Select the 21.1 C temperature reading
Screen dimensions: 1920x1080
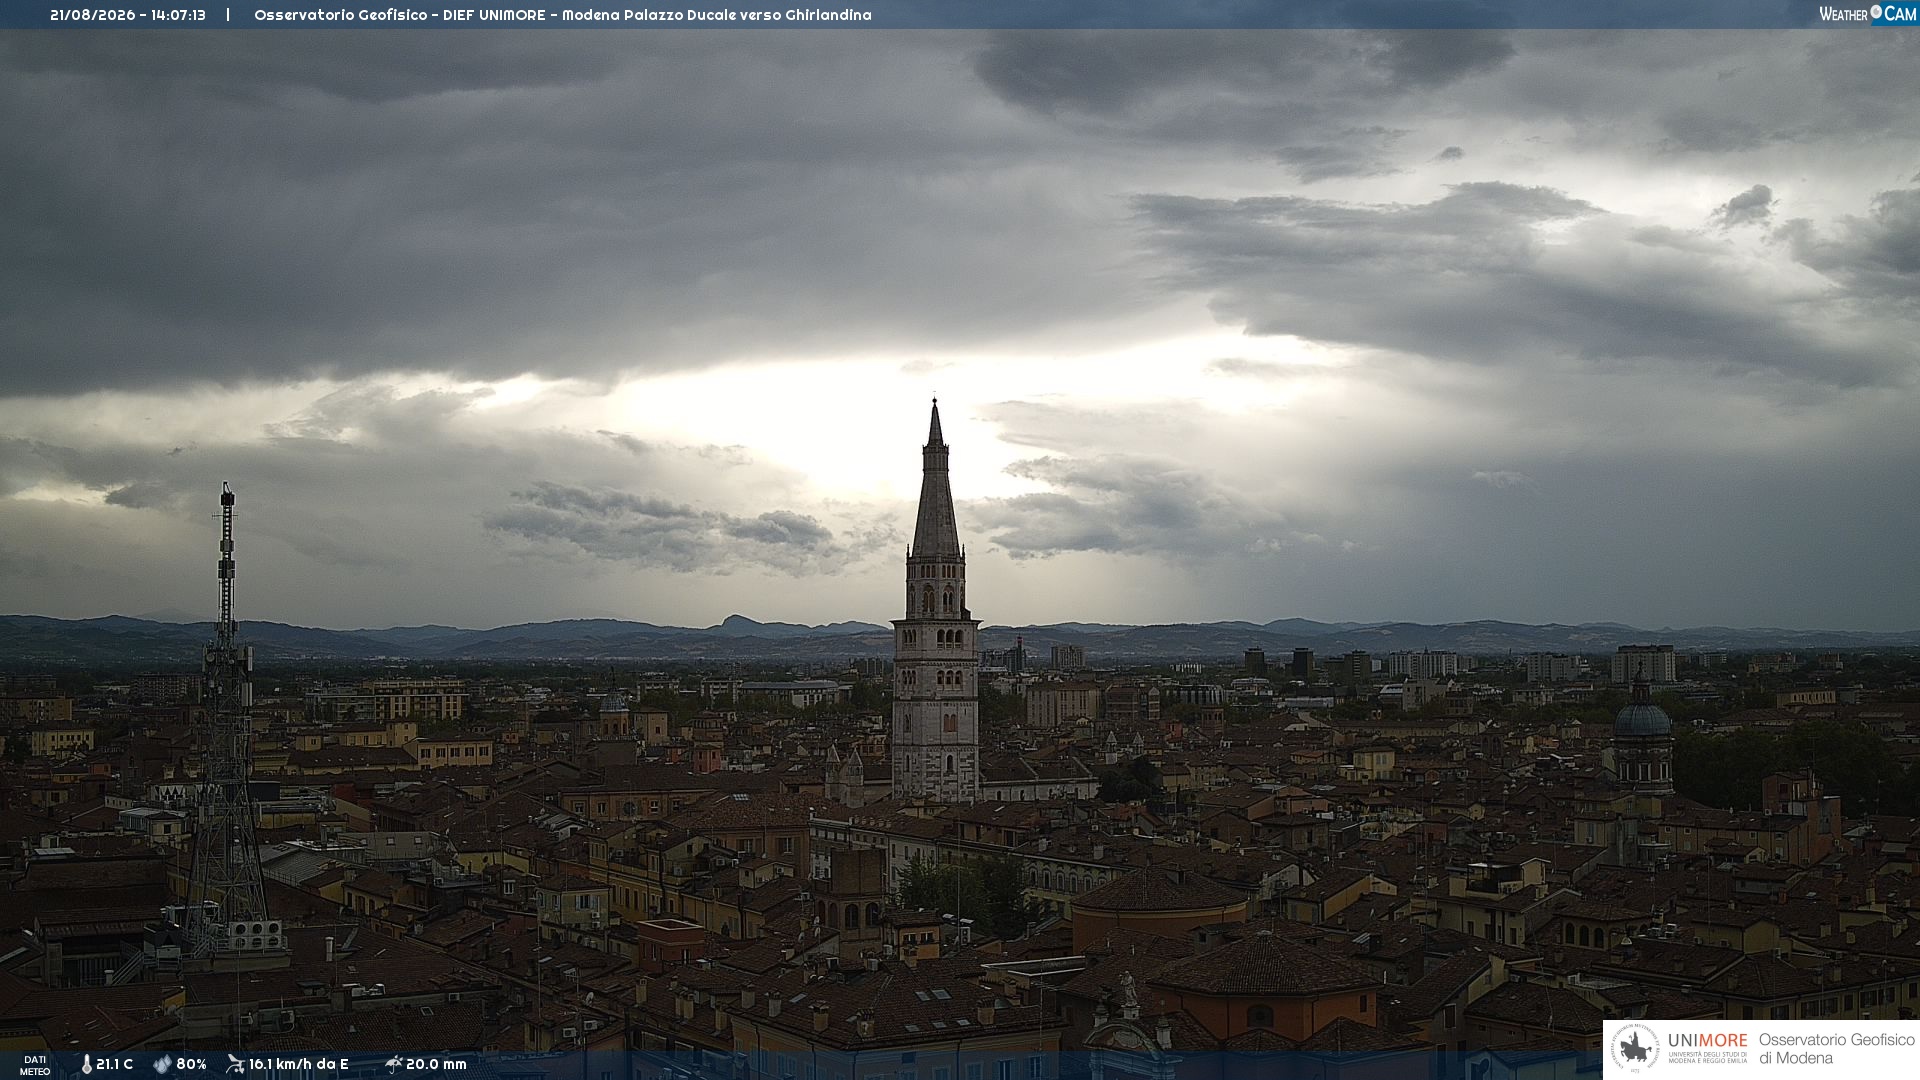pos(115,1064)
